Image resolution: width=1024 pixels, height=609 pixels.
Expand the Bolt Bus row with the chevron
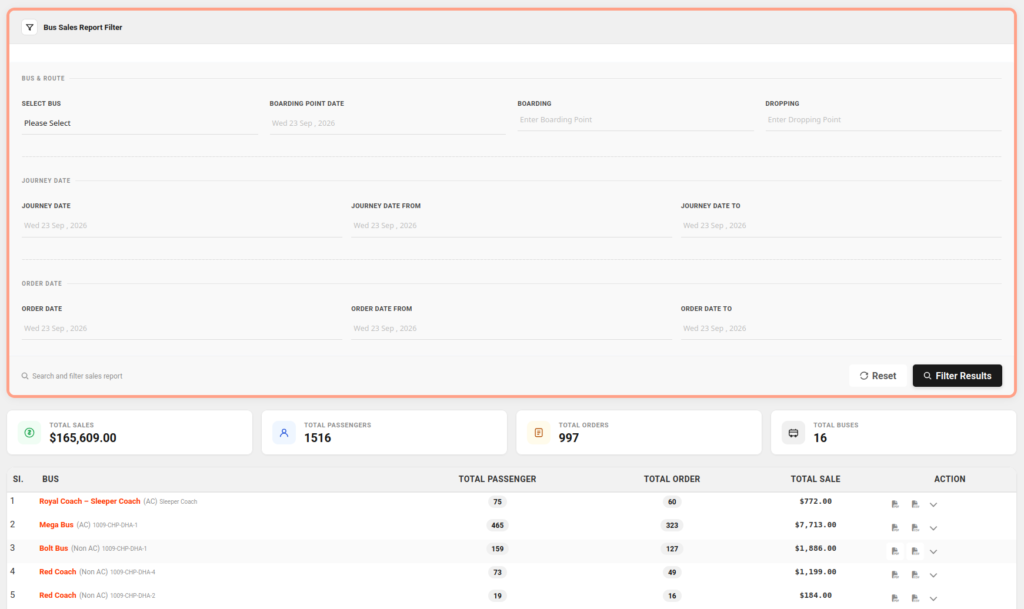(933, 552)
